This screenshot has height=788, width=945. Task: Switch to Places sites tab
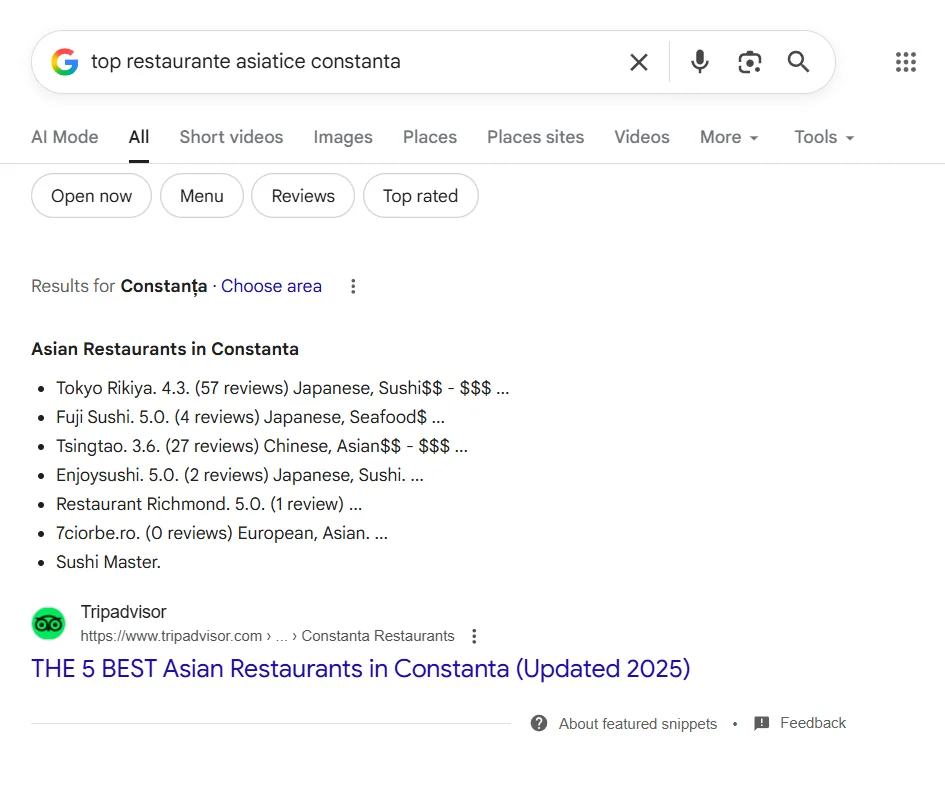(x=536, y=137)
